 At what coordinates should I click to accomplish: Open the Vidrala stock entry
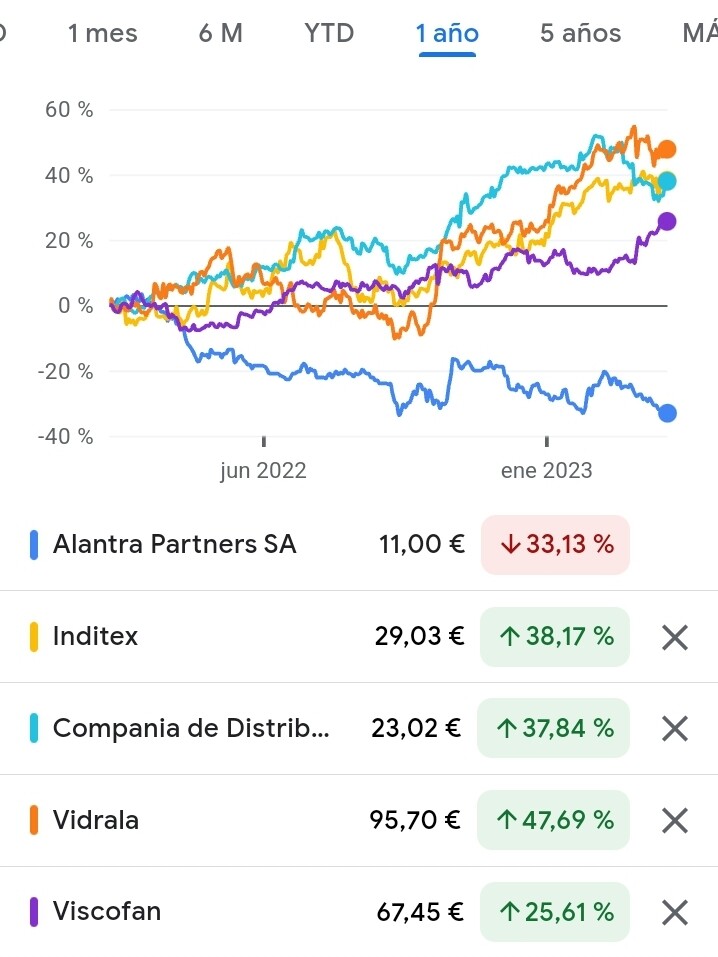(359, 820)
